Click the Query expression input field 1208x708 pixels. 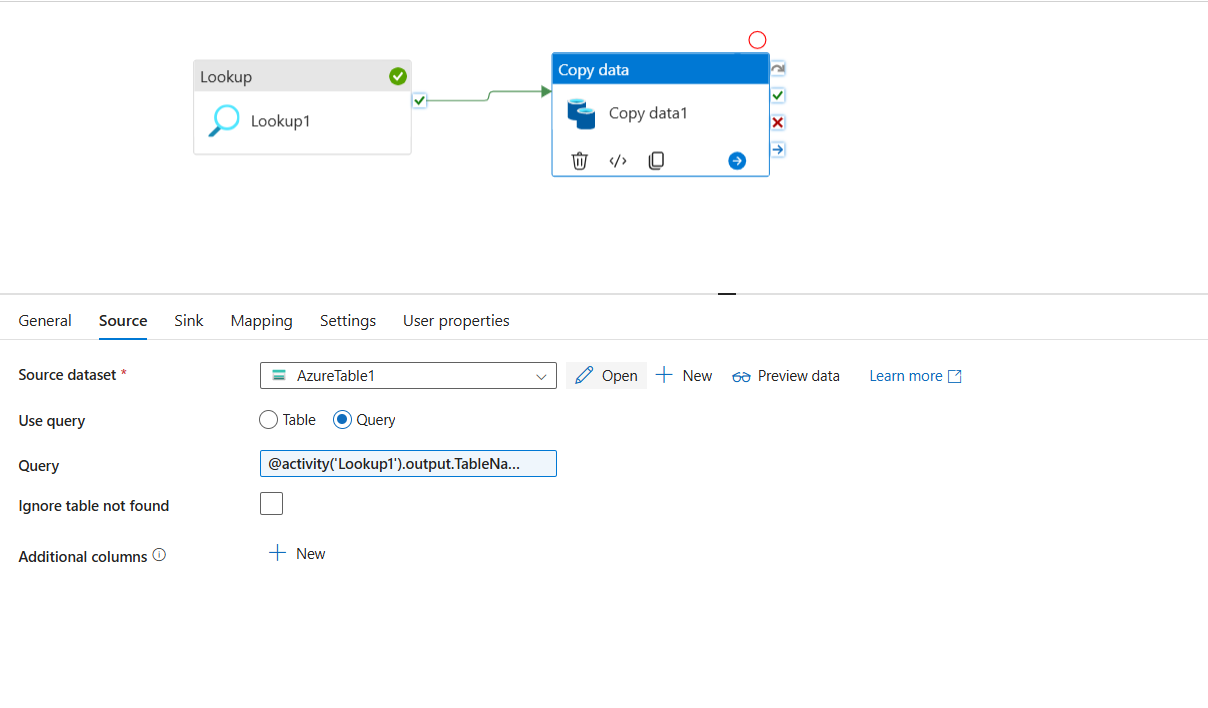(408, 464)
